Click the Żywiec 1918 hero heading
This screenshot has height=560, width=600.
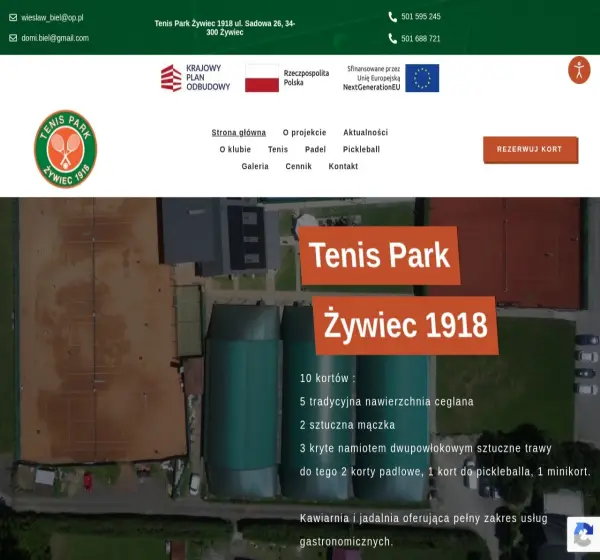click(406, 325)
